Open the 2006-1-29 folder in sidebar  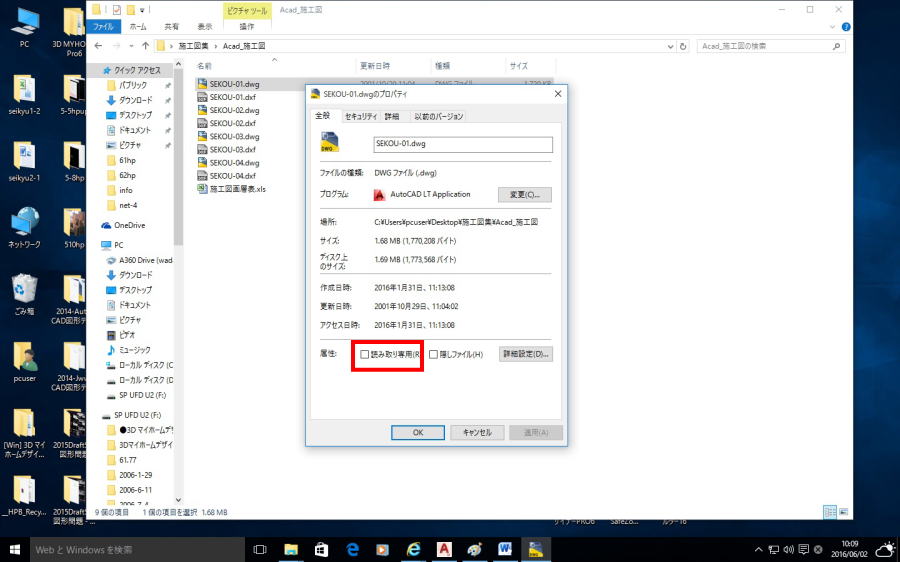click(135, 475)
